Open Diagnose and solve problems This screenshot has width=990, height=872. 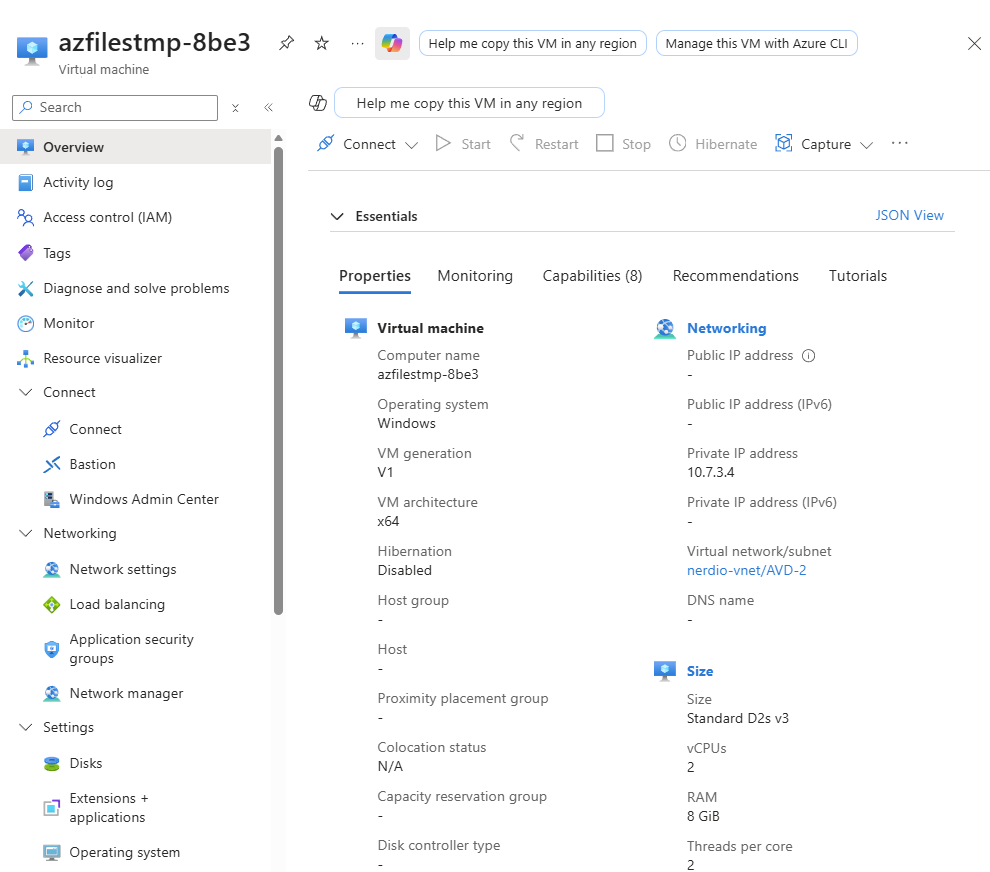(x=136, y=289)
